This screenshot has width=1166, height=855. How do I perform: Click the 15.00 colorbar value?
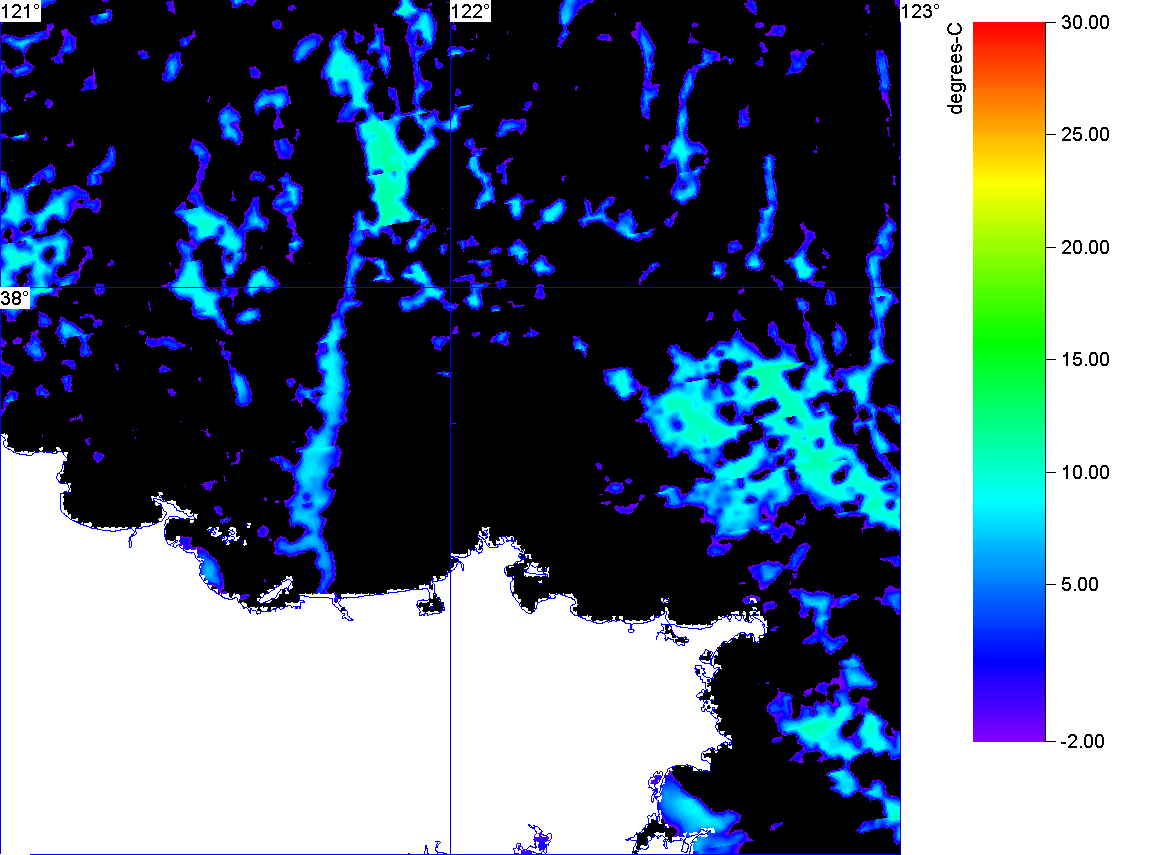[x=1085, y=360]
